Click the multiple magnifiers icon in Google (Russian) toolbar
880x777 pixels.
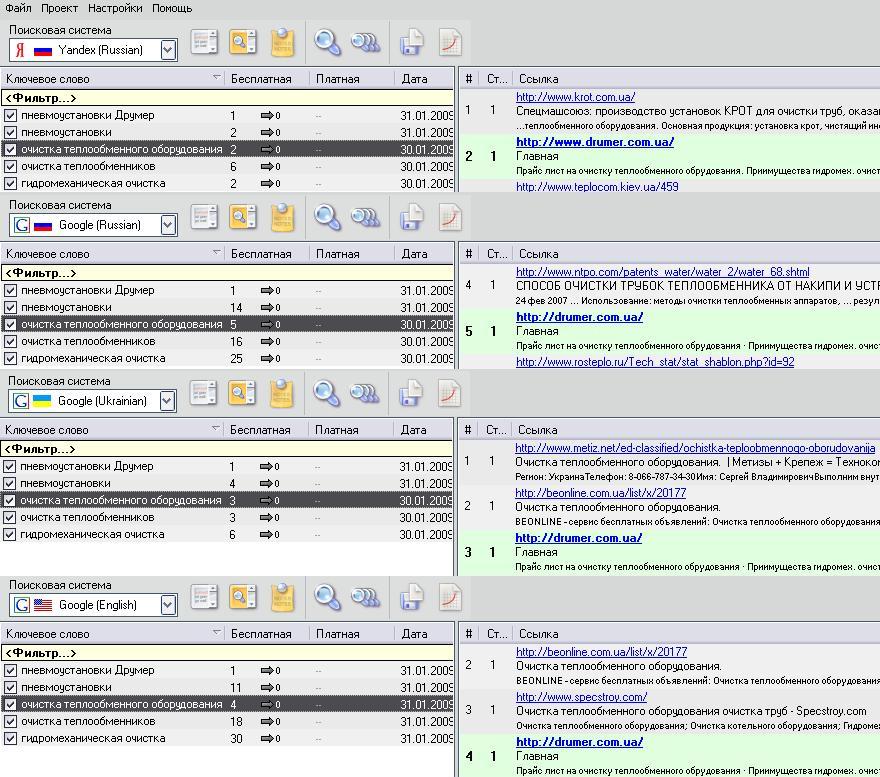tap(366, 217)
